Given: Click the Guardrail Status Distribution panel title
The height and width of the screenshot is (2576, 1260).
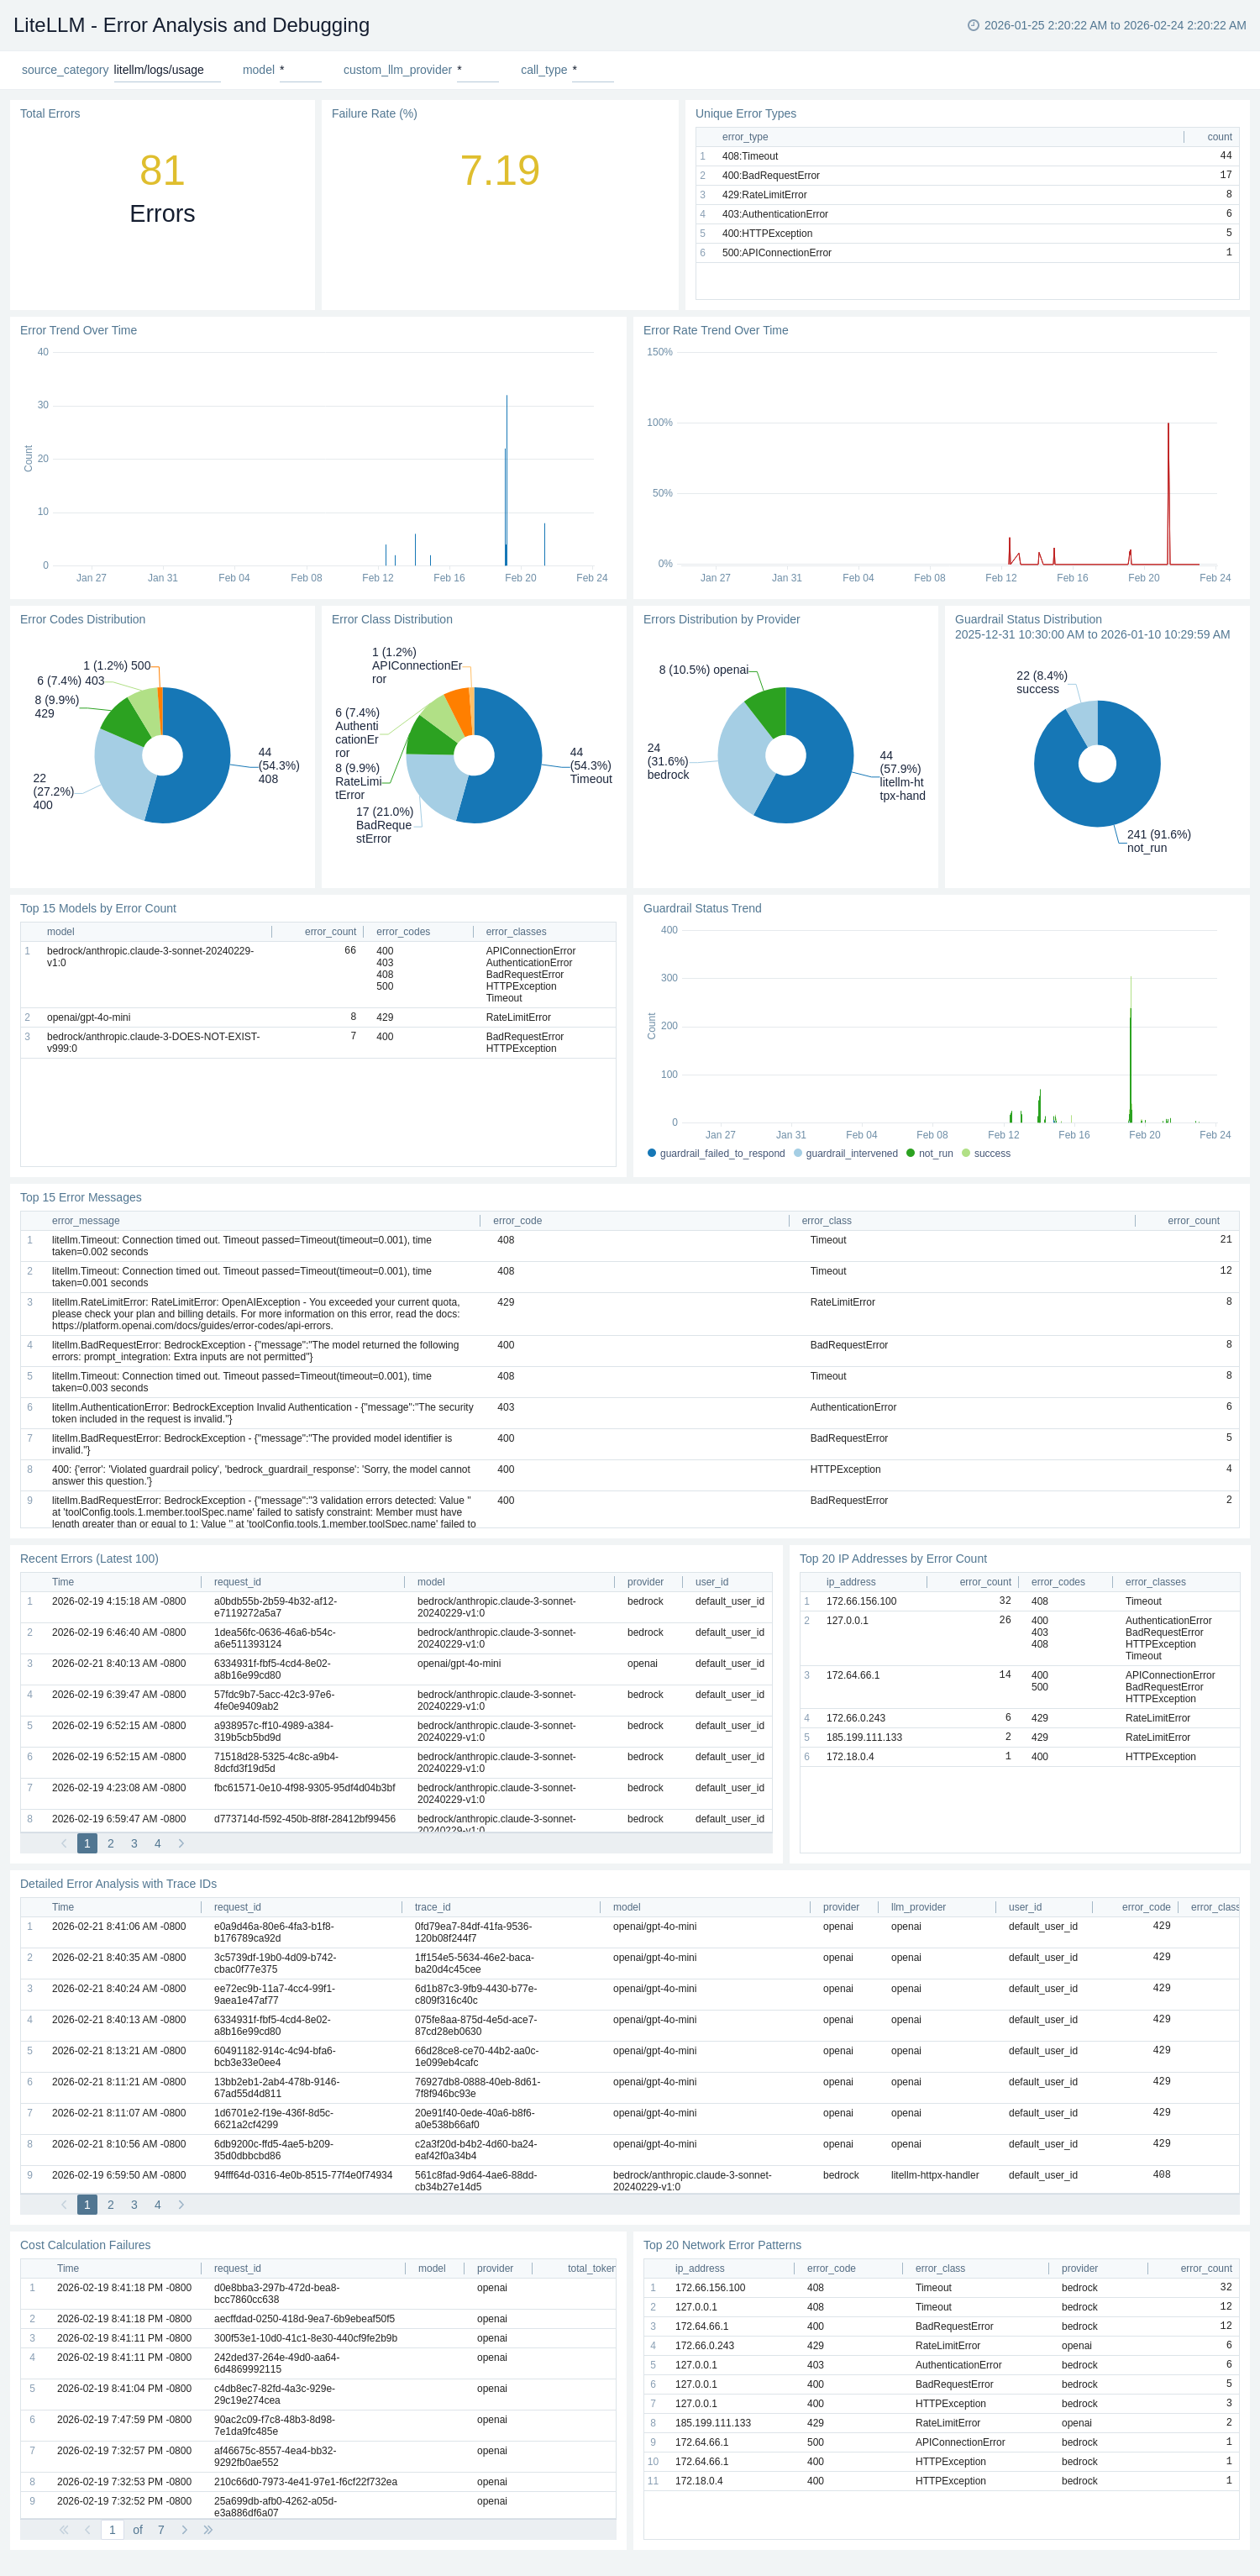Looking at the screenshot, I should (x=1028, y=619).
